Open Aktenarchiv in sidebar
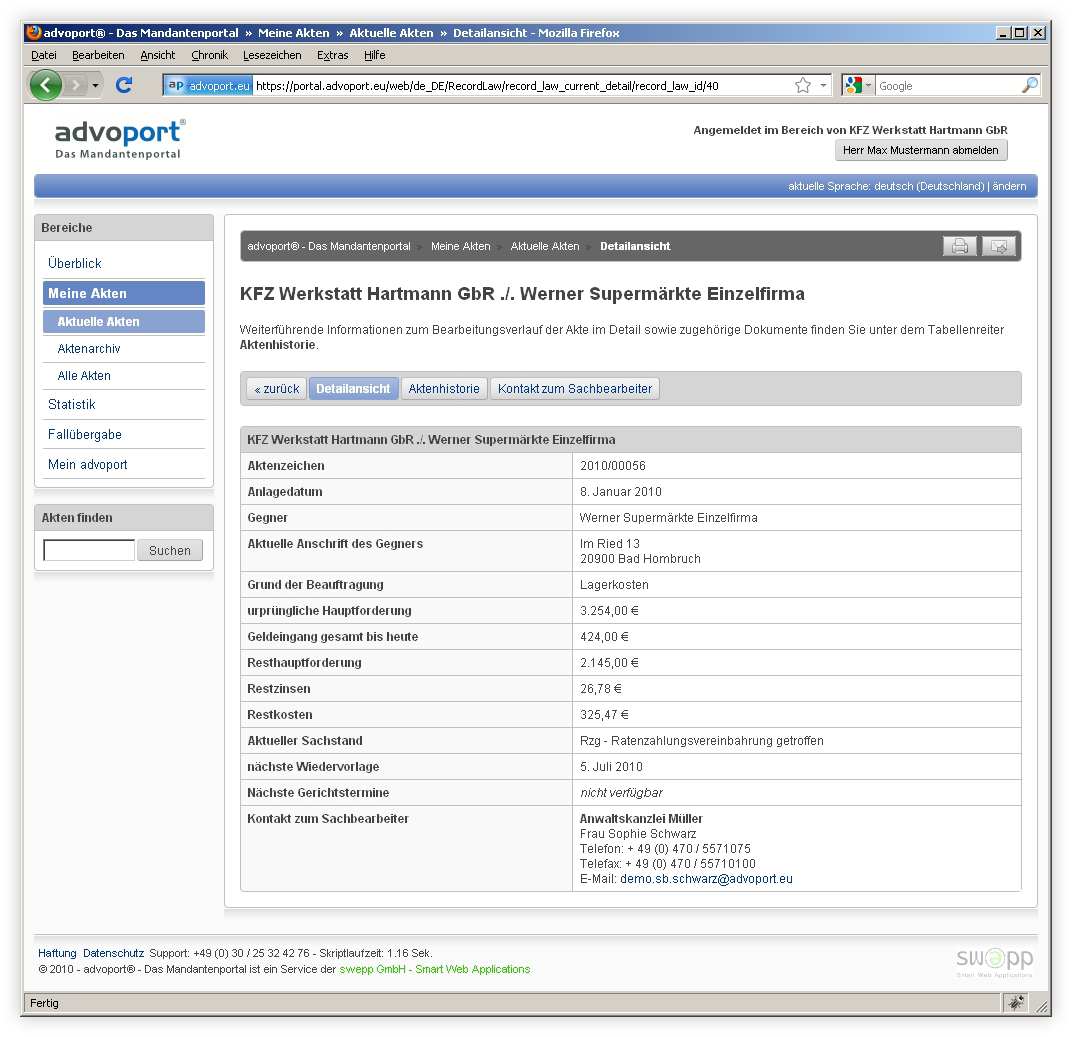Viewport: 1072px width, 1037px height. pyautogui.click(x=89, y=349)
